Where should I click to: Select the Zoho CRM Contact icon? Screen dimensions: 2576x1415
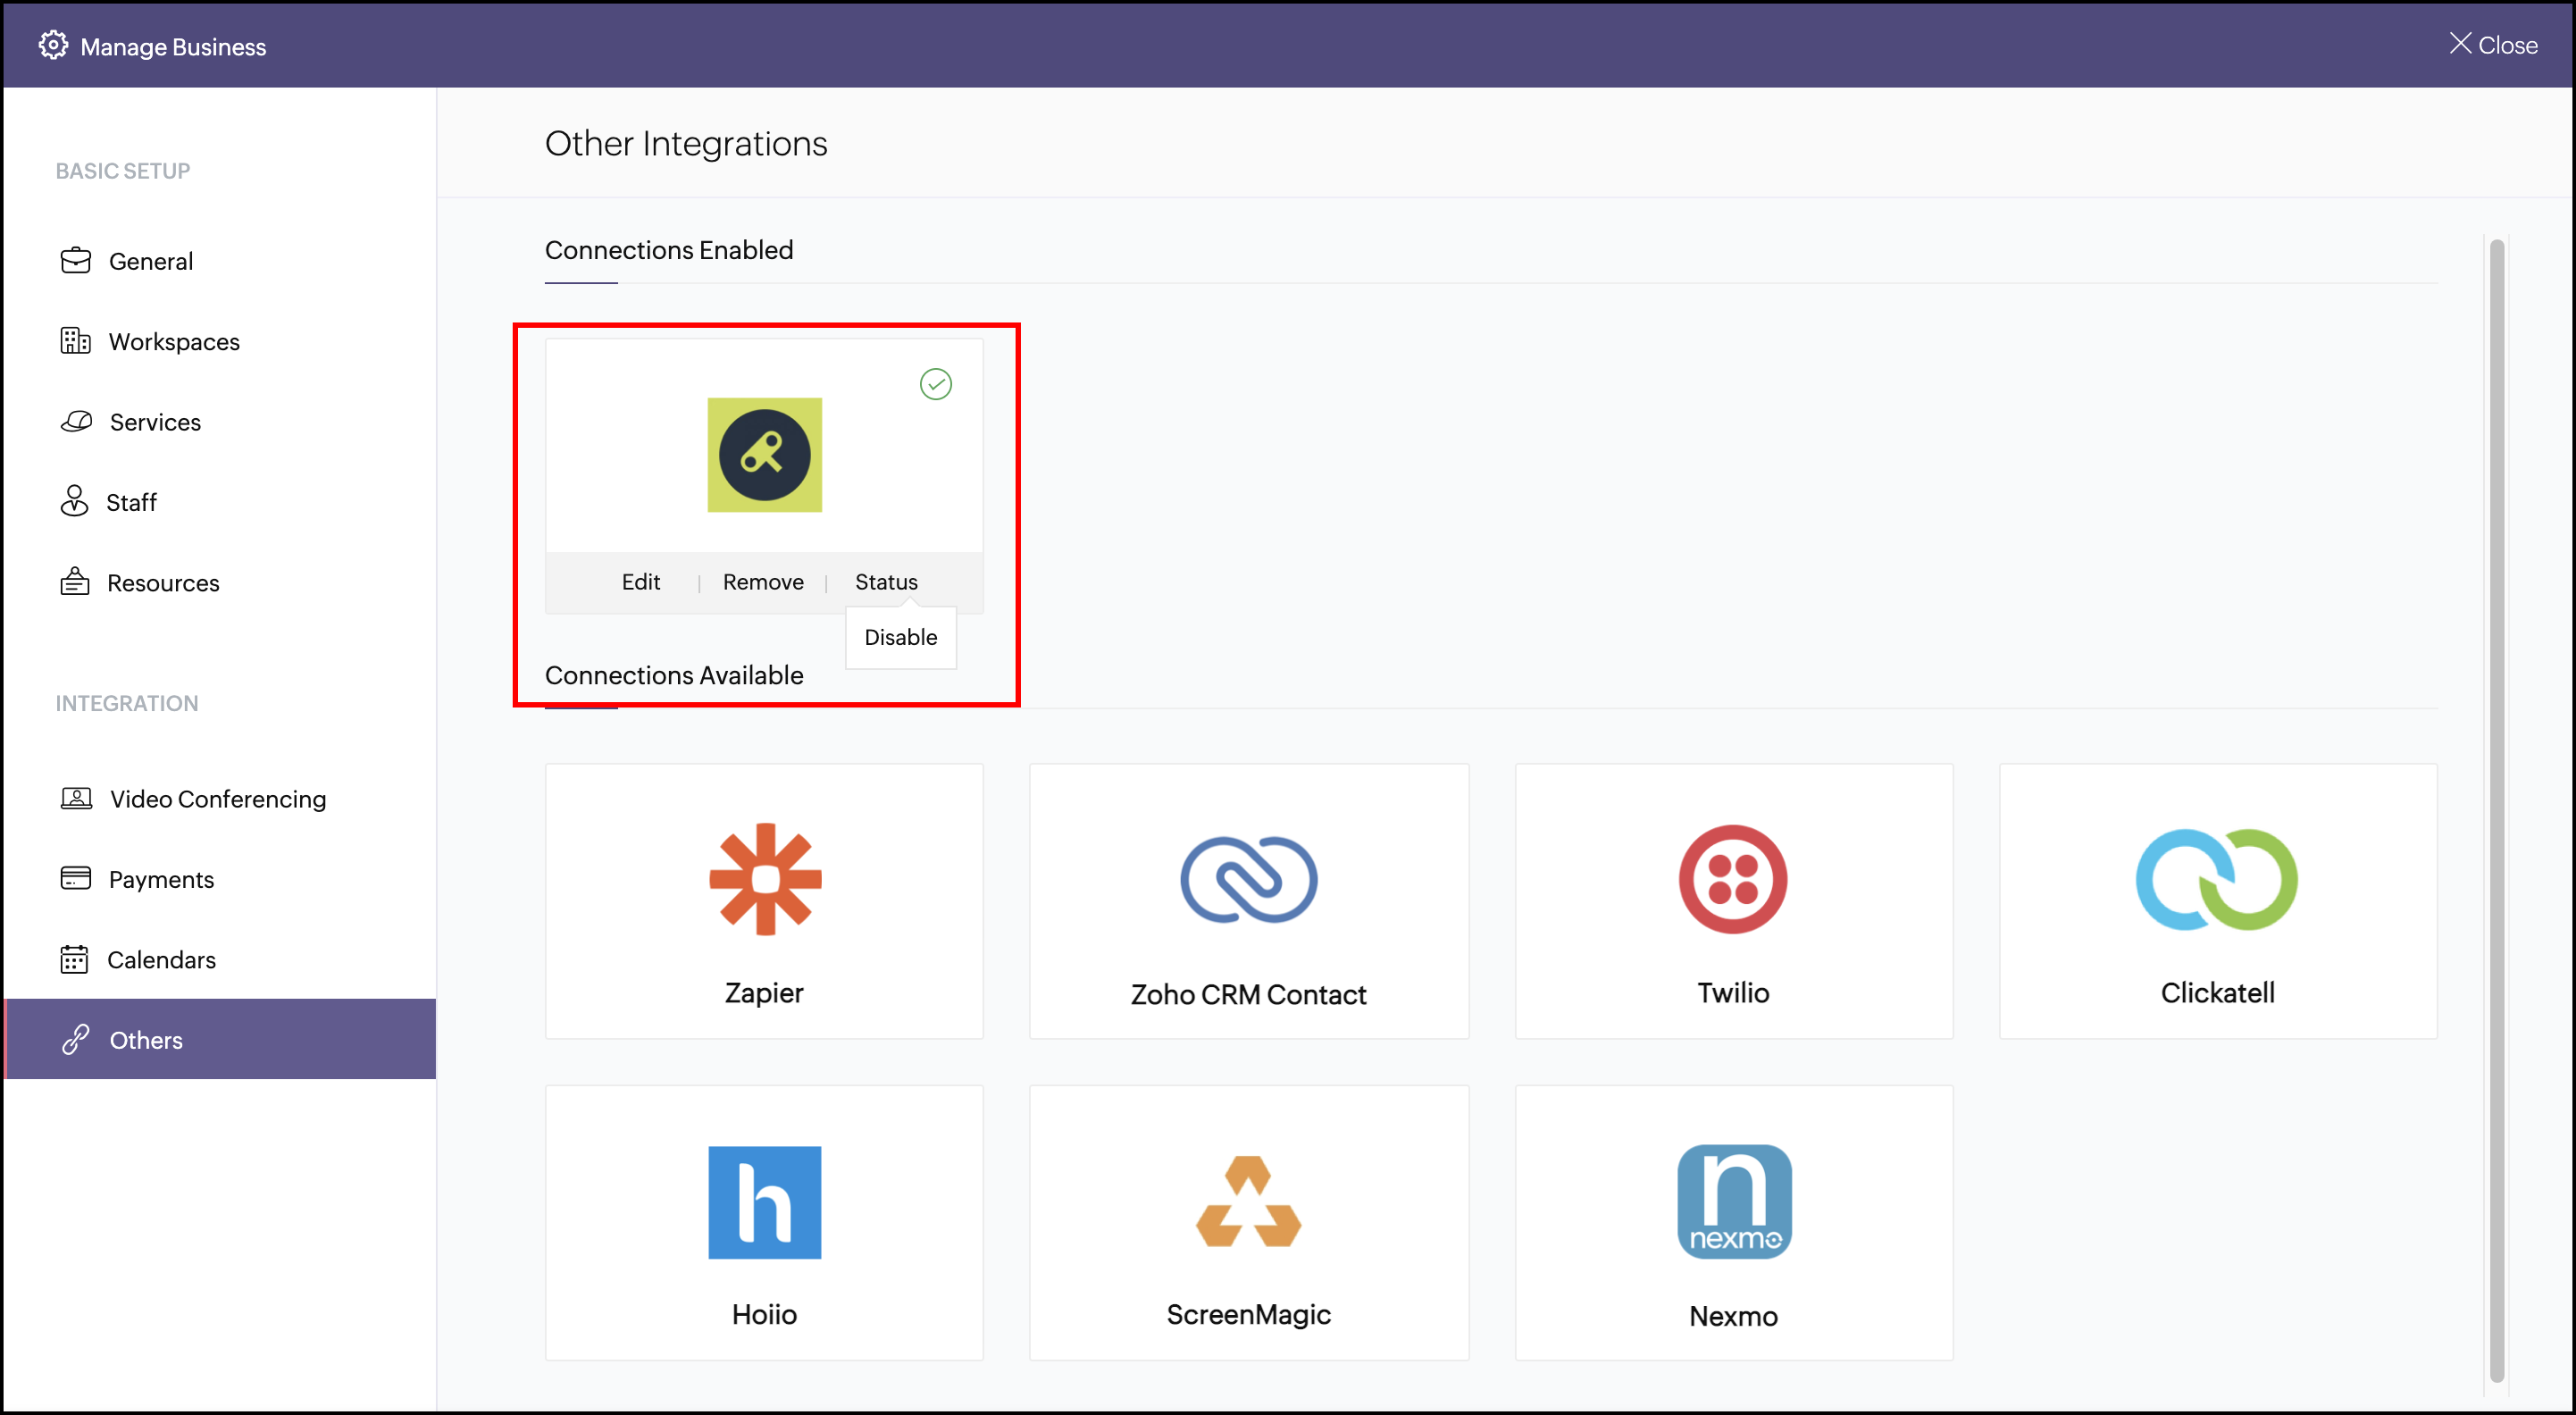point(1248,879)
